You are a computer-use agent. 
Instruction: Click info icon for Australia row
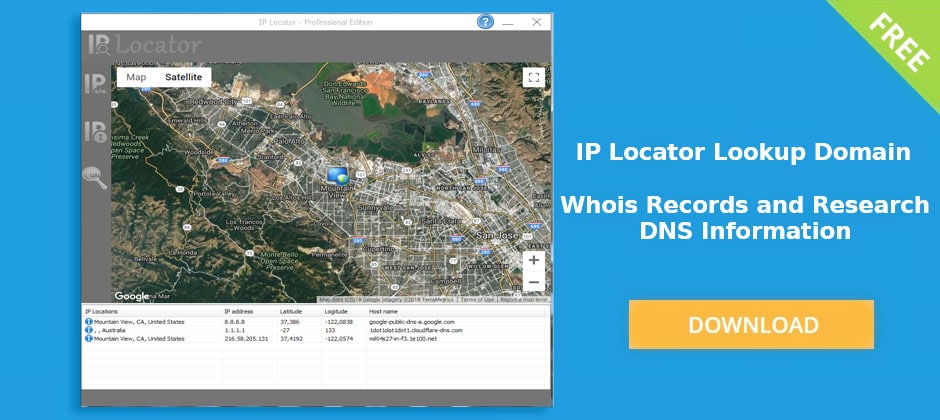point(89,330)
